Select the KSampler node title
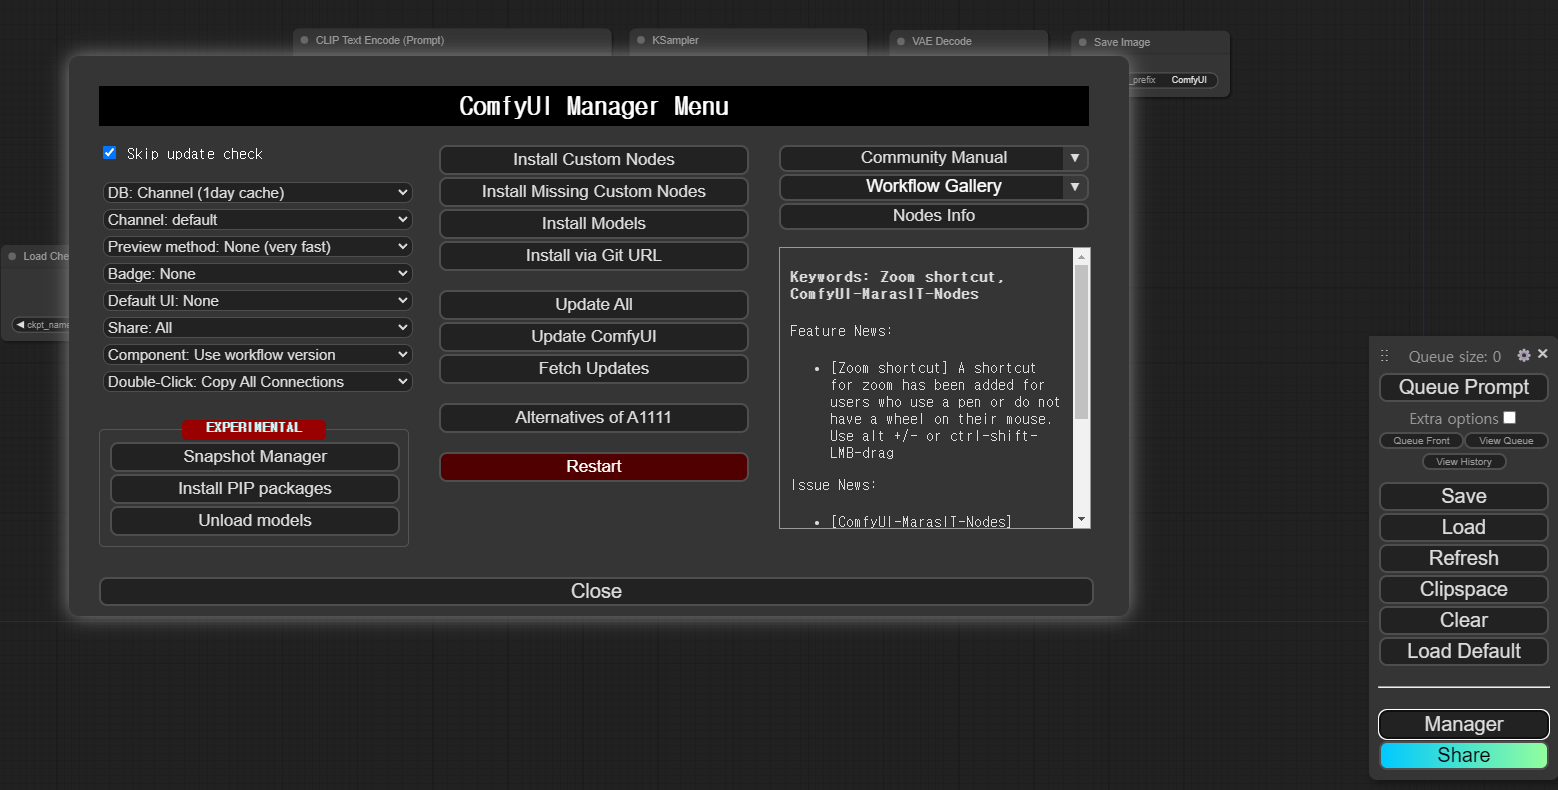The height and width of the screenshot is (790, 1558). coord(675,40)
